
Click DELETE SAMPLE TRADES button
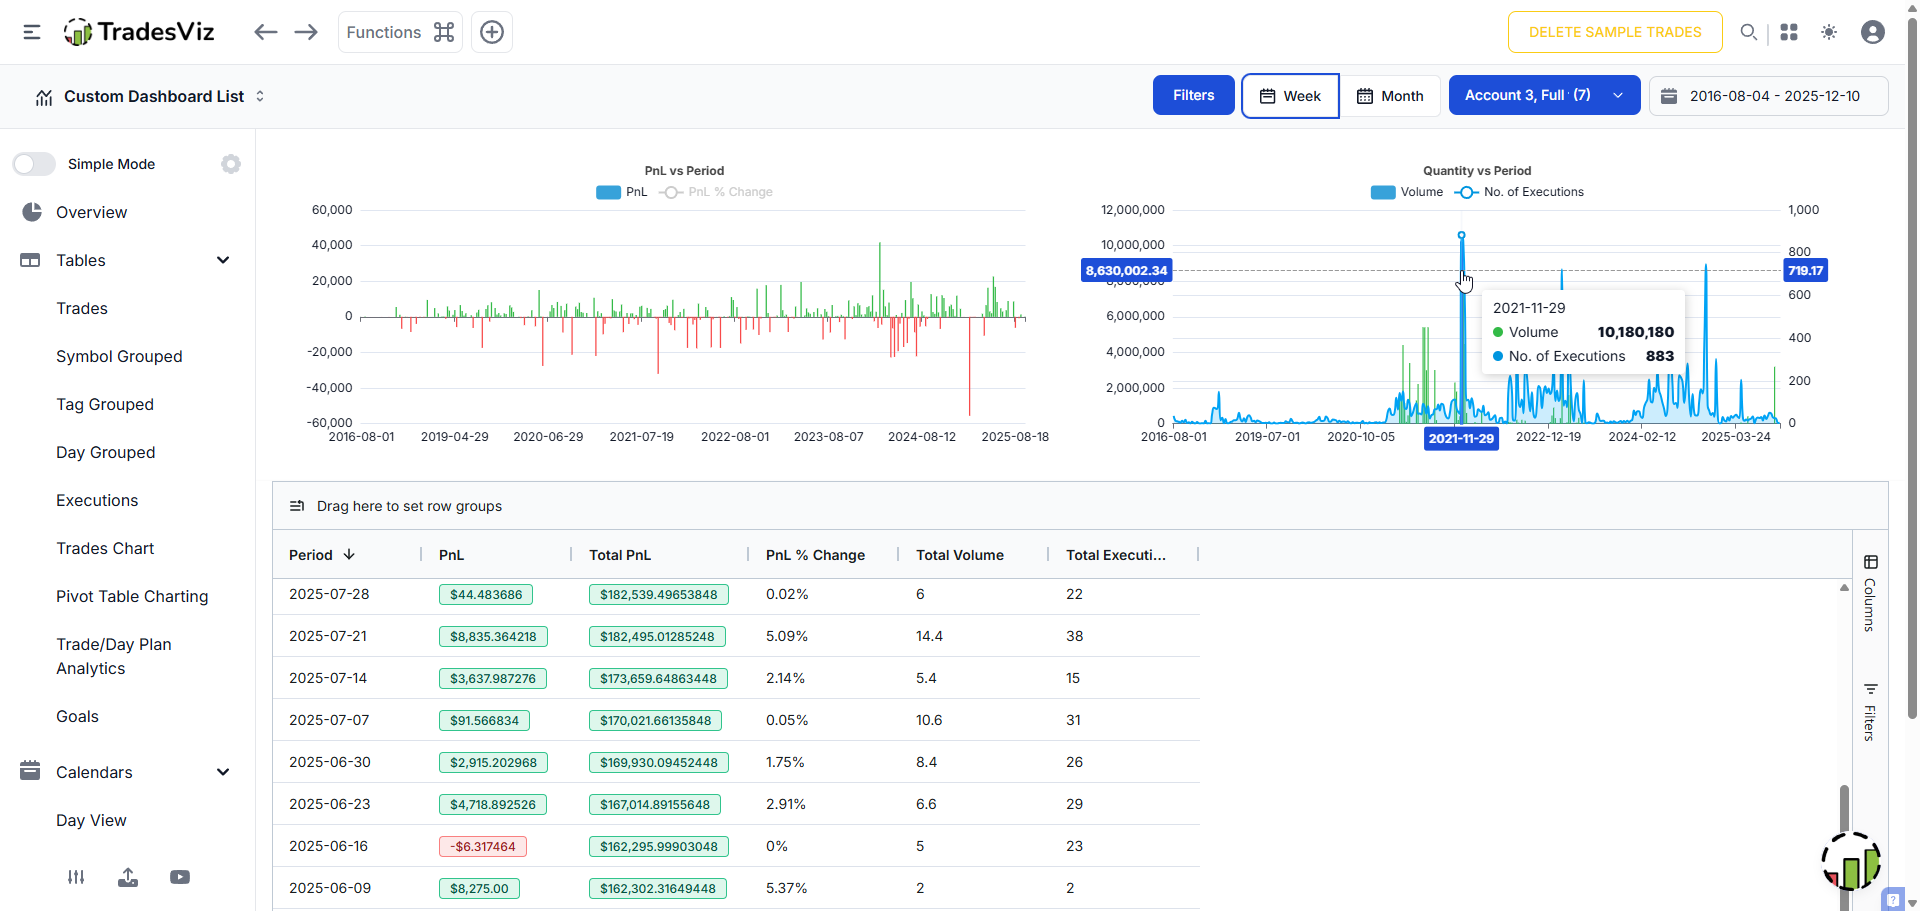1615,32
